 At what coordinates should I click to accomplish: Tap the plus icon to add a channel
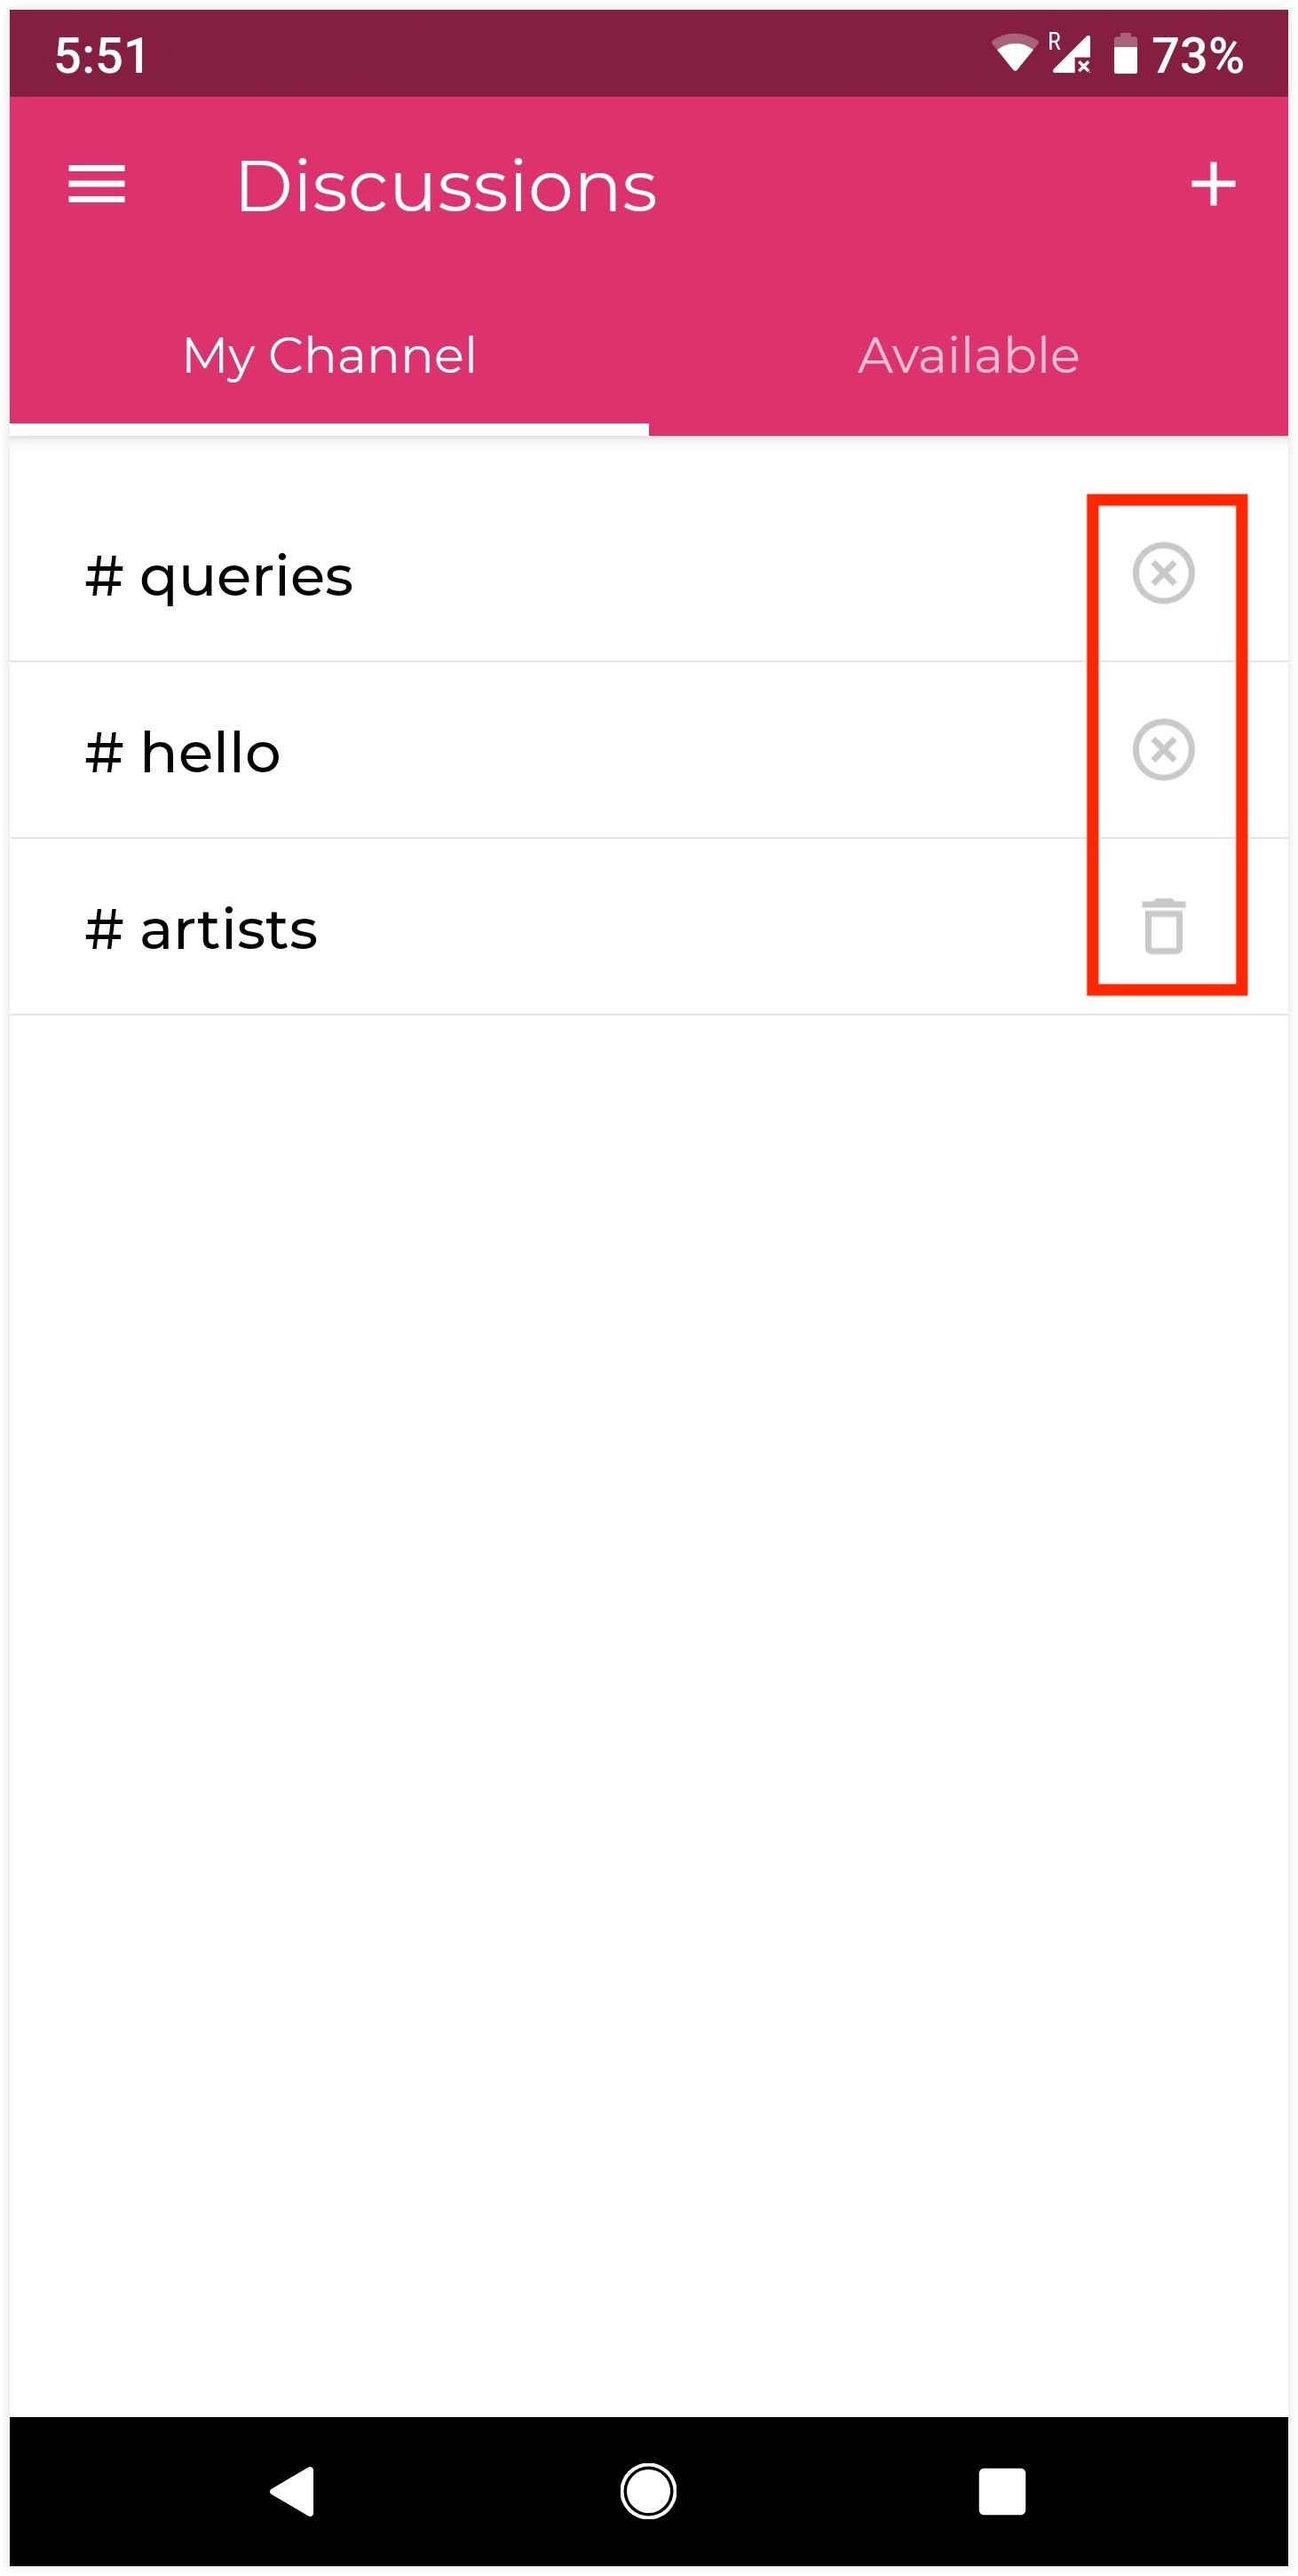[1212, 184]
